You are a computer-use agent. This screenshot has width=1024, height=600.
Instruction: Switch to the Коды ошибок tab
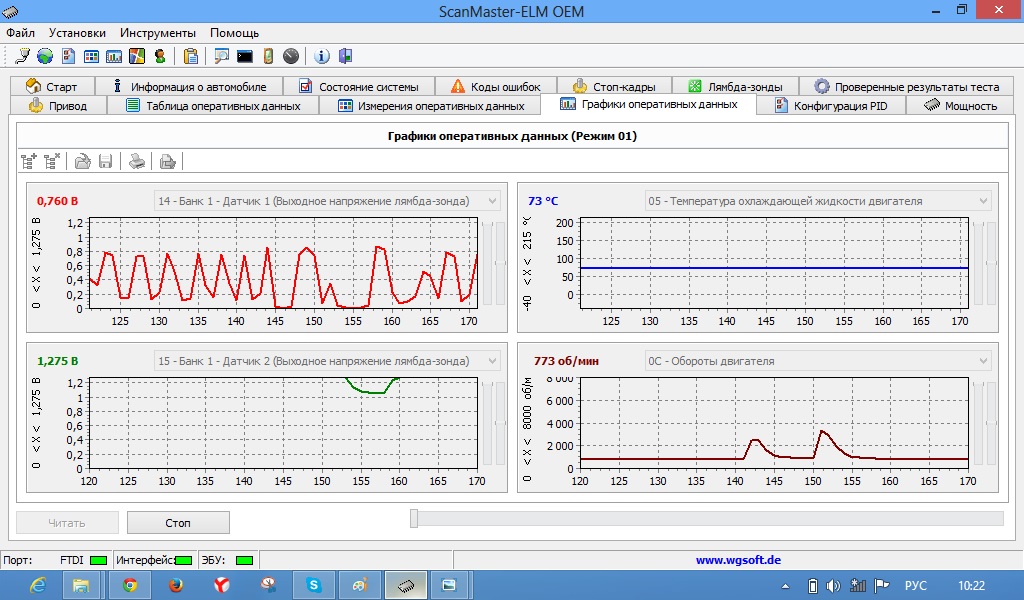495,86
